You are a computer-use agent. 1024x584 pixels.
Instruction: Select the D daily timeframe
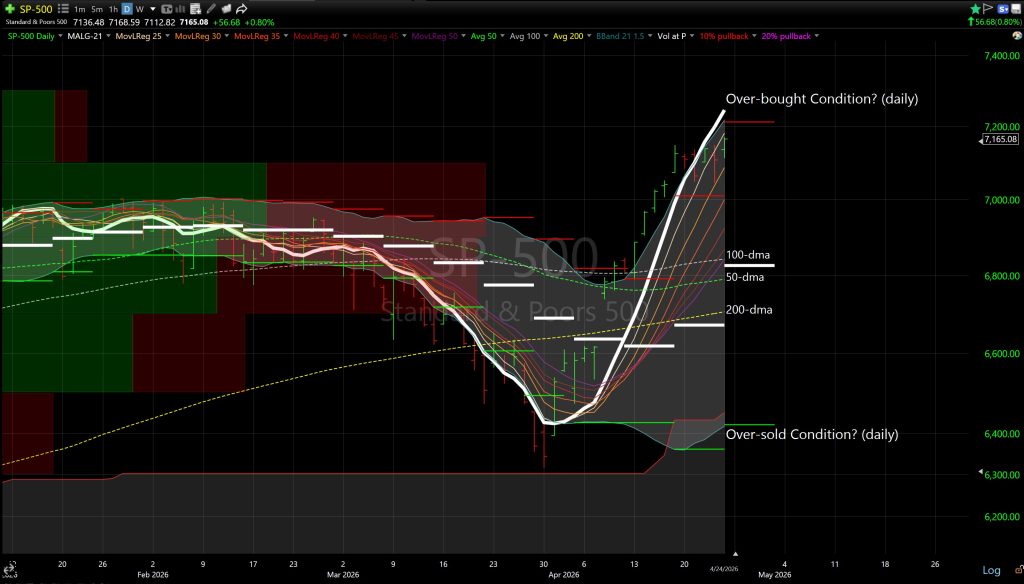[x=127, y=9]
